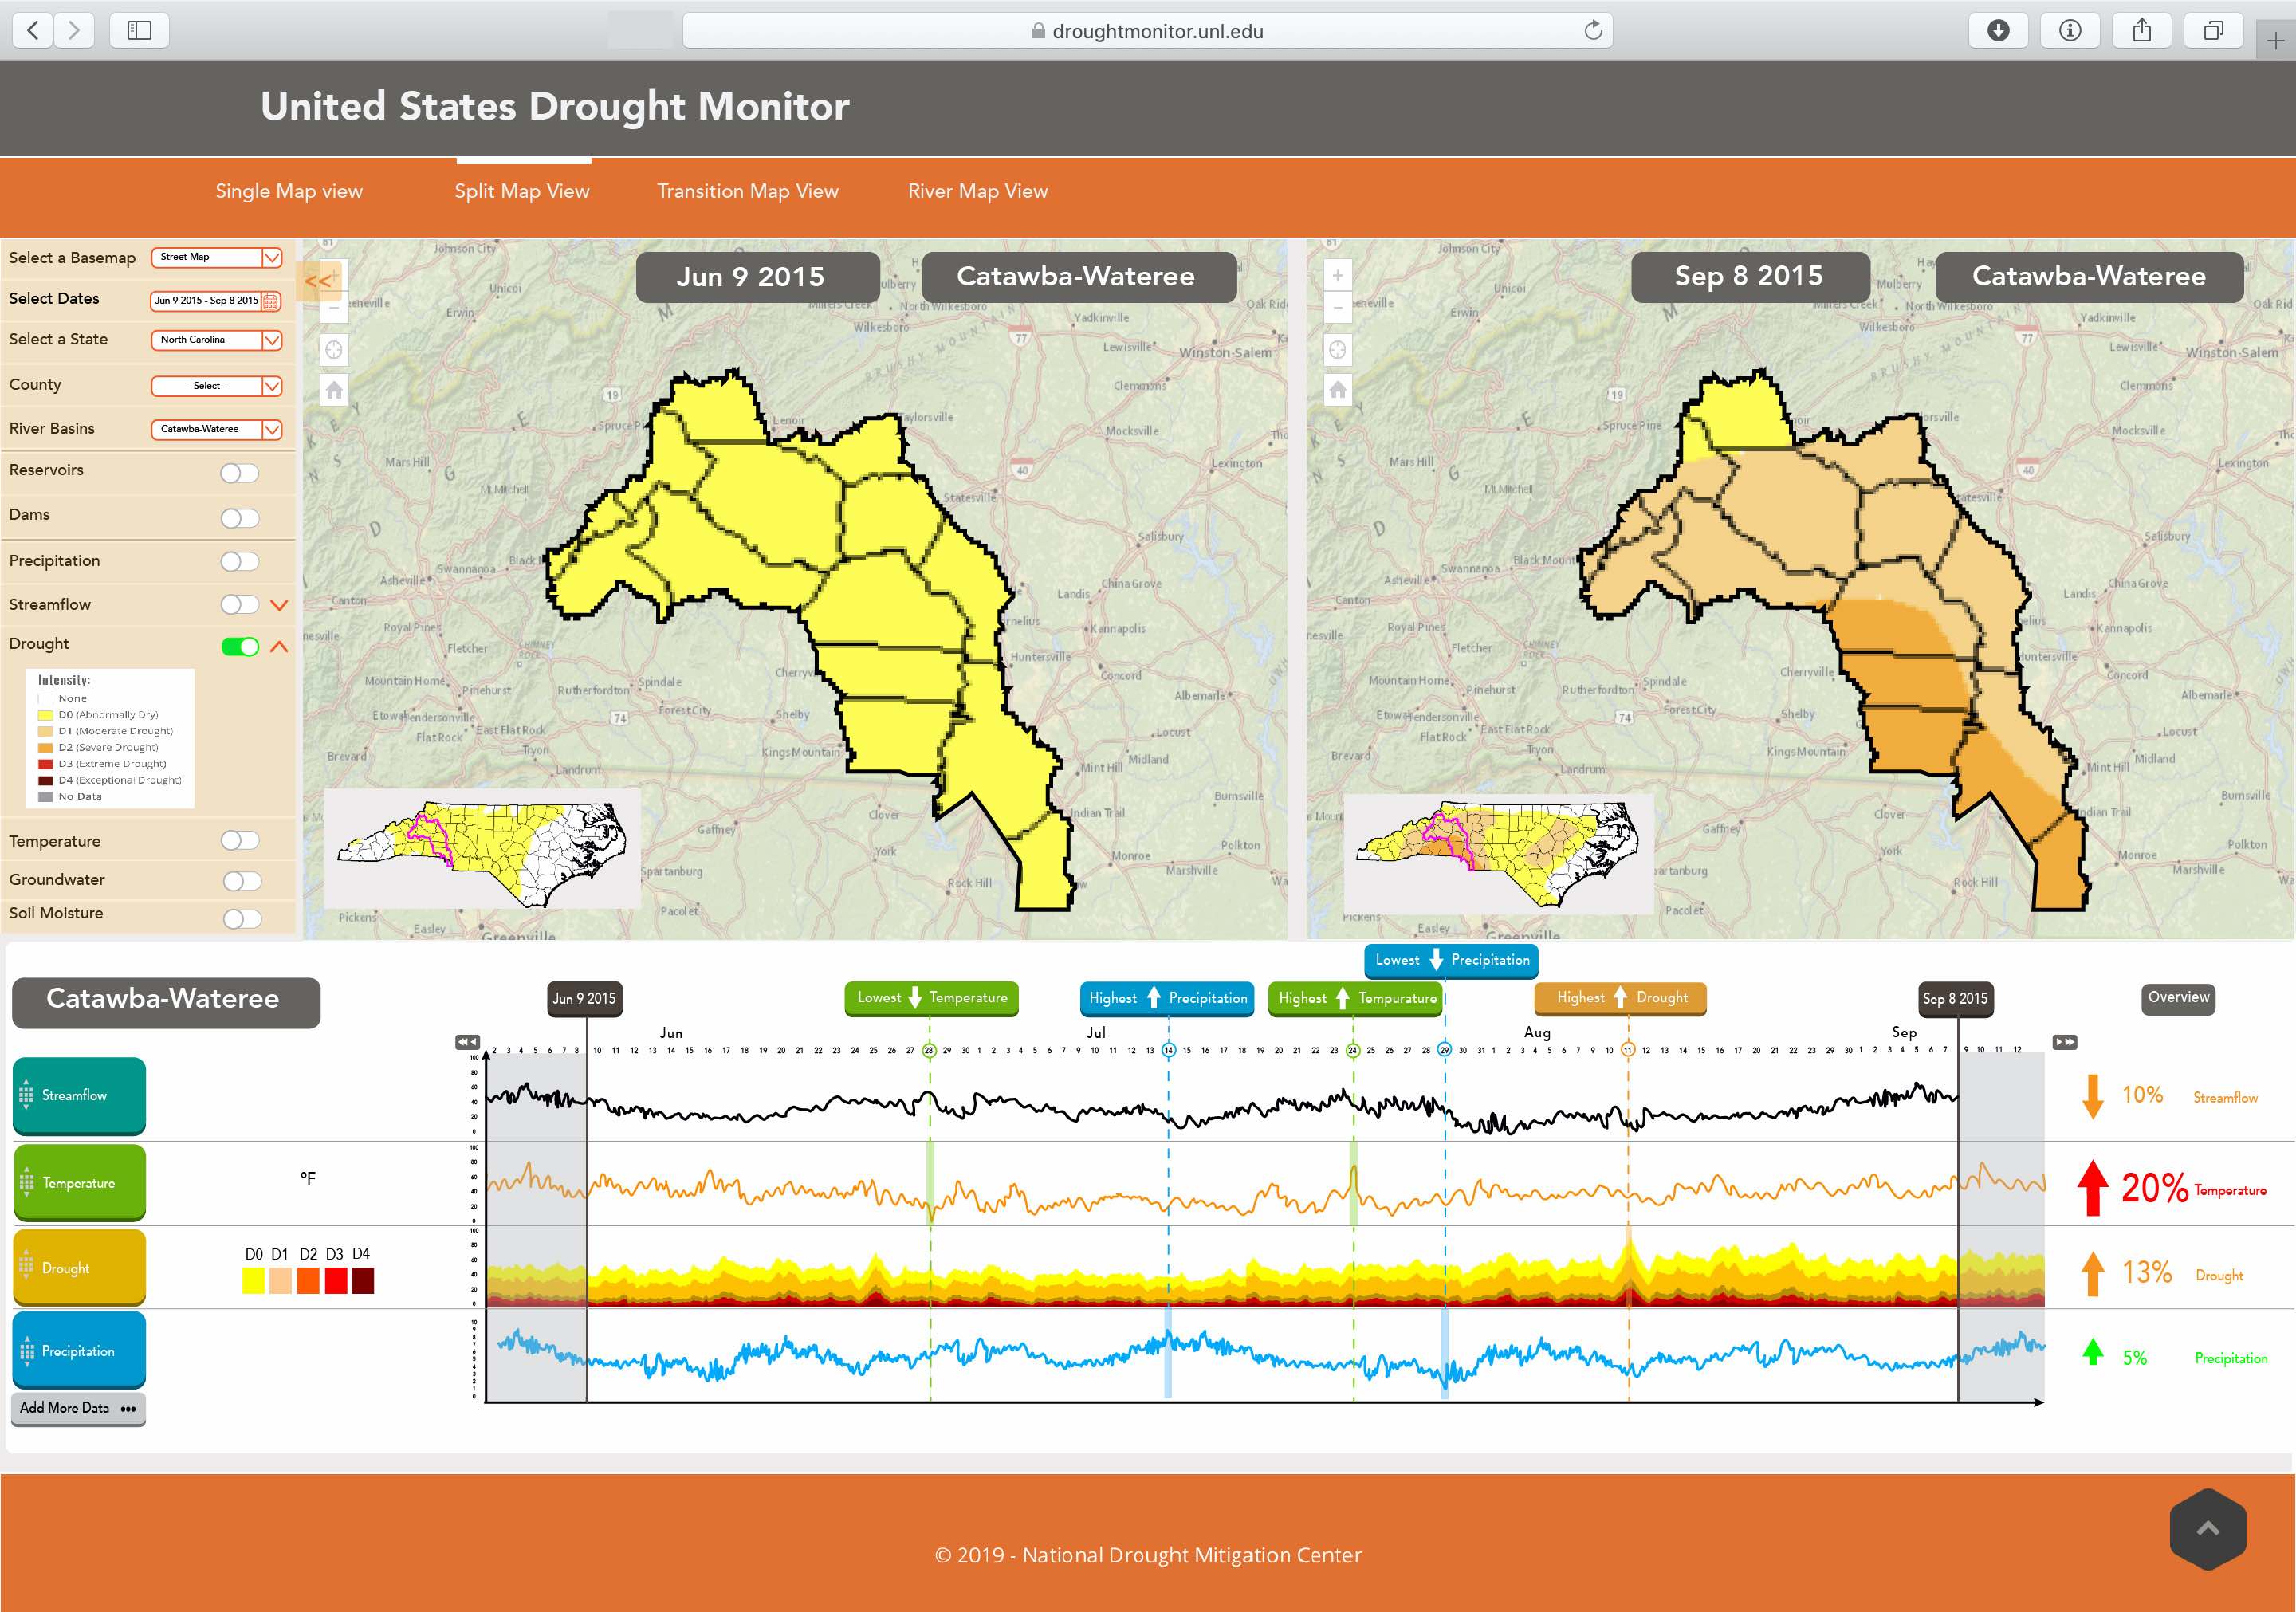Select the Precipitation data row button
Viewport: 2296px width, 1612px height.
click(79, 1351)
